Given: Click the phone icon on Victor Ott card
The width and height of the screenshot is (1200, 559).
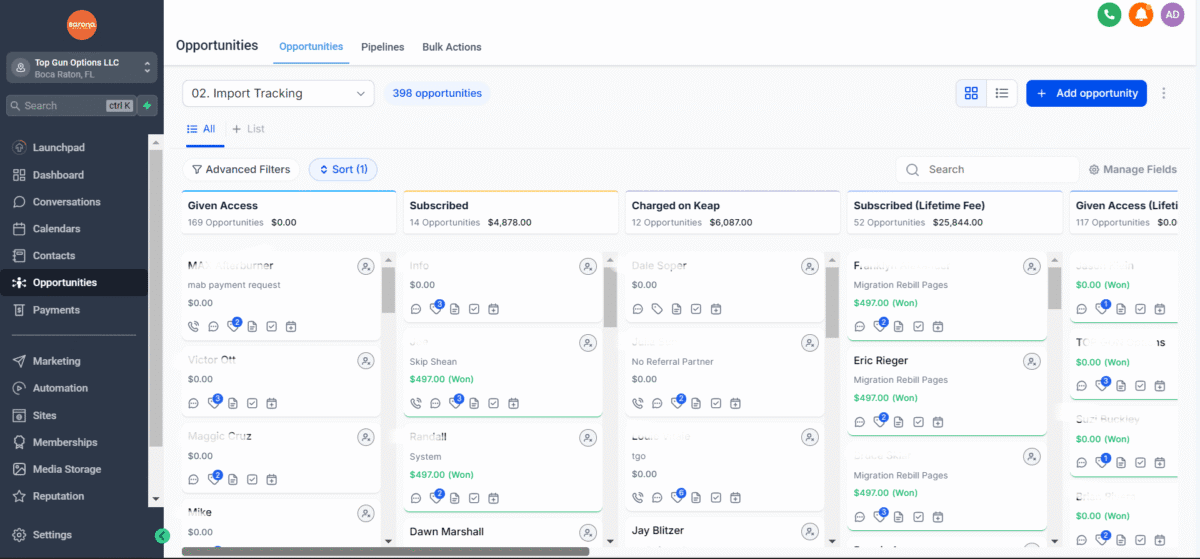Looking at the screenshot, I should tap(194, 403).
